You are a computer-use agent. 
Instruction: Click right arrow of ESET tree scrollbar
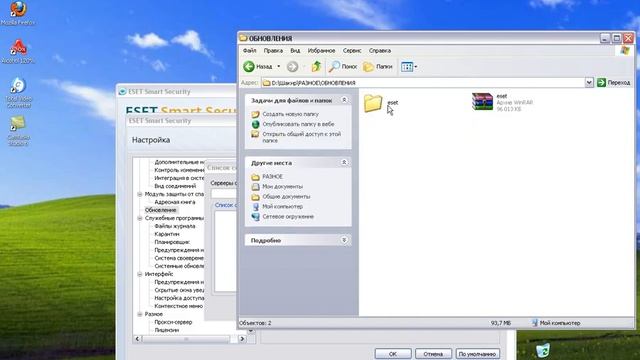[242, 339]
